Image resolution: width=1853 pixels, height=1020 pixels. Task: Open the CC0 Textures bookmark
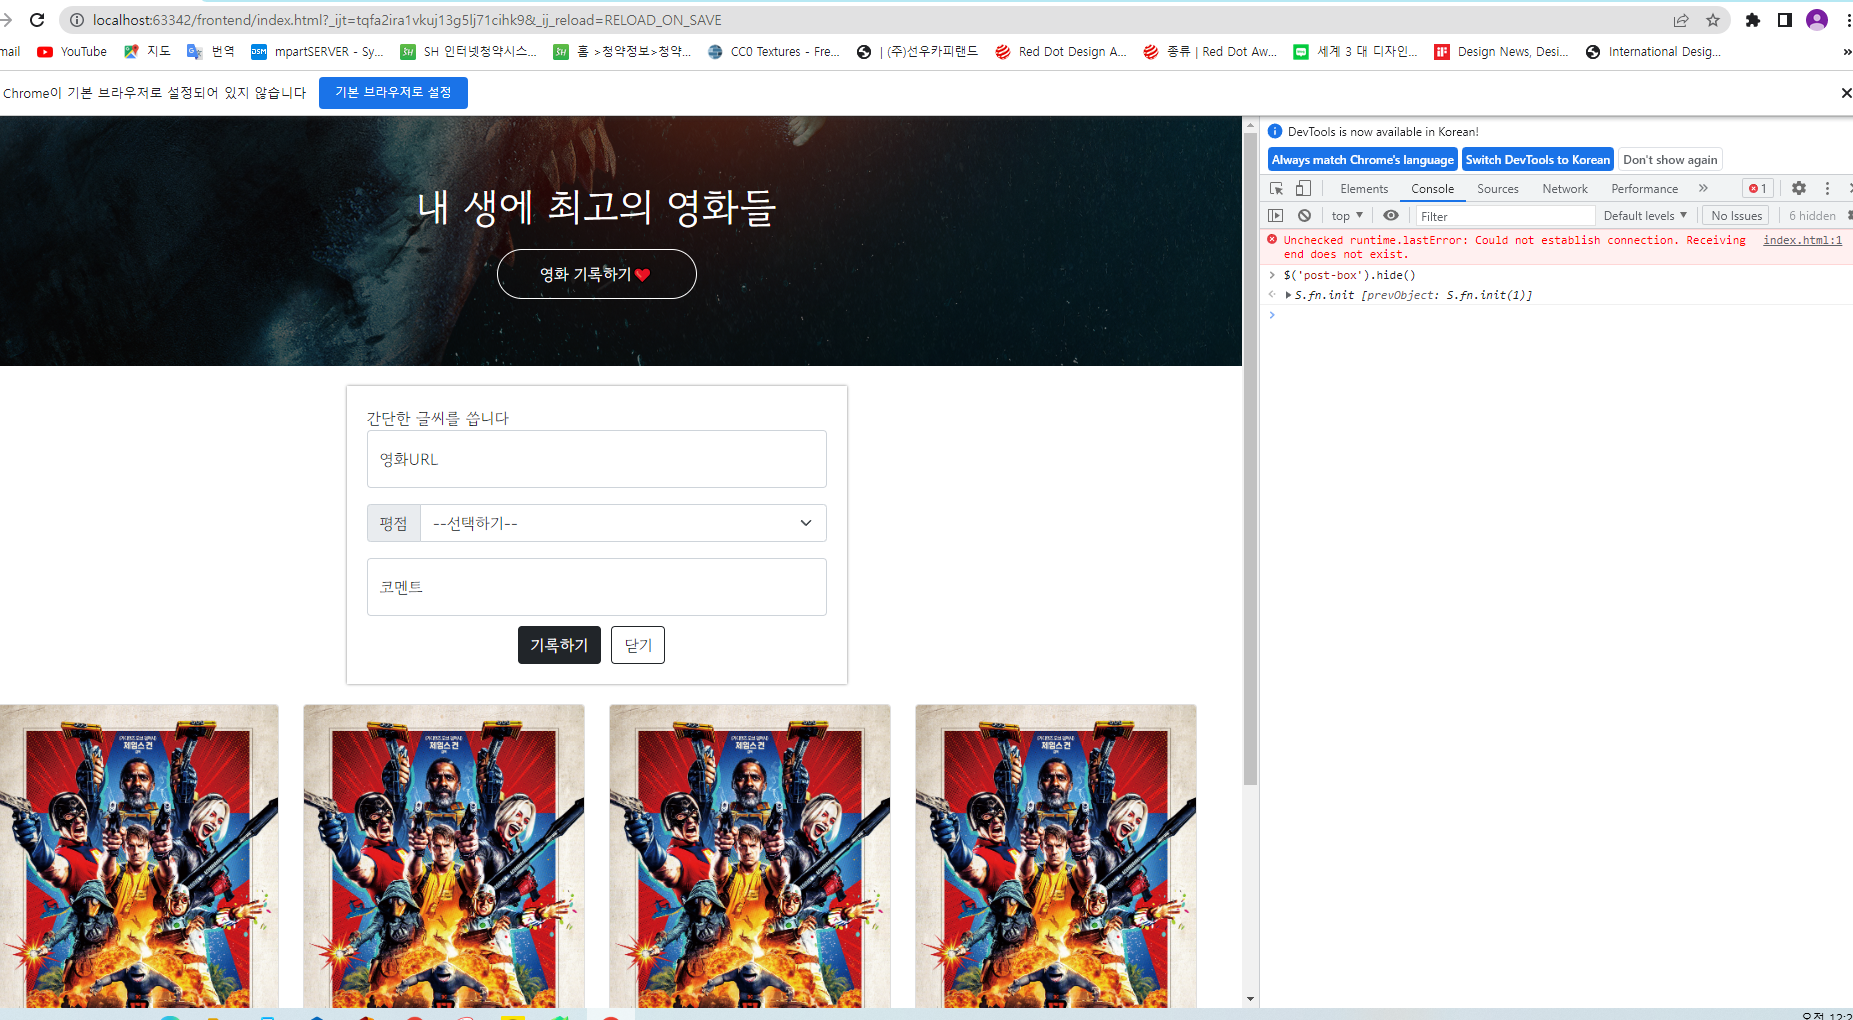pos(774,52)
